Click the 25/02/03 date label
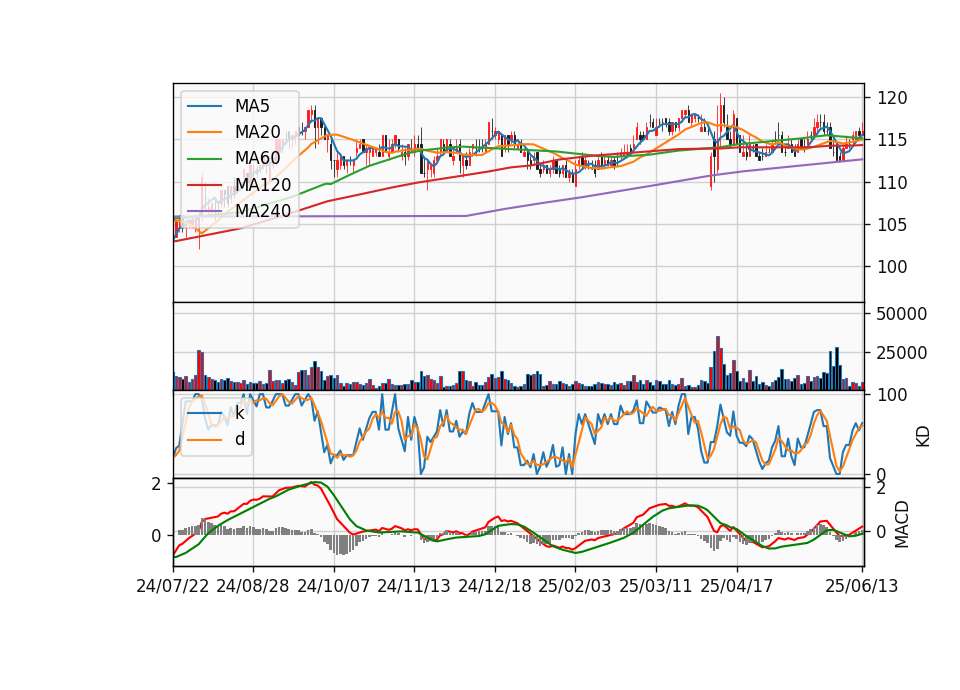Viewport: 960px width, 690px height. (575, 586)
